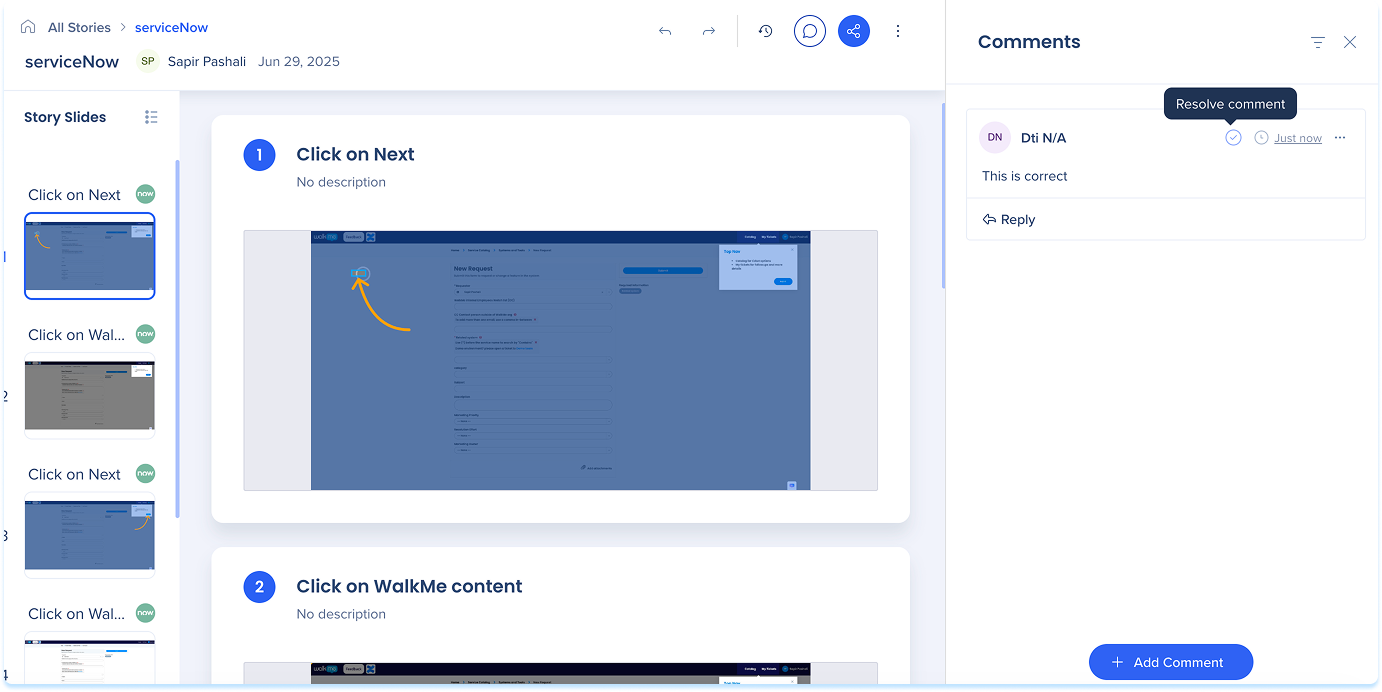Open the story three-dot options menu
The width and height of the screenshot is (1382, 692).
897,31
